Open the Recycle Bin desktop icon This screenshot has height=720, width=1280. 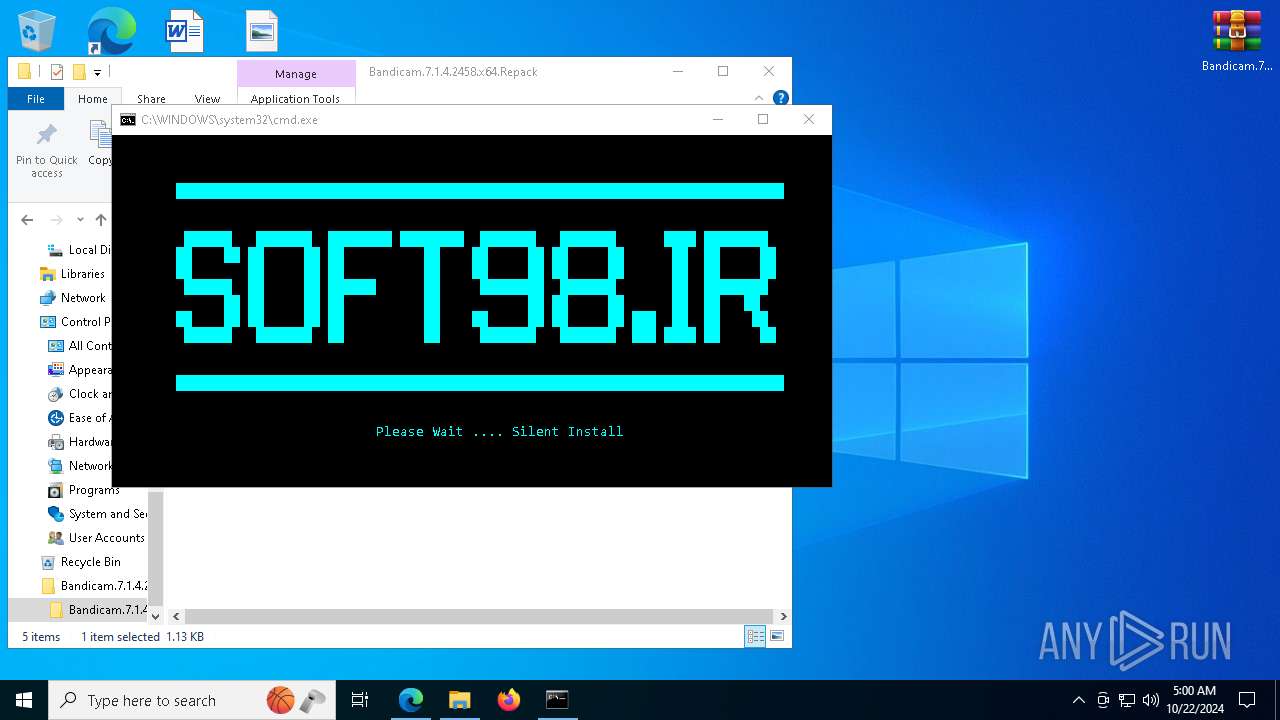pyautogui.click(x=37, y=30)
